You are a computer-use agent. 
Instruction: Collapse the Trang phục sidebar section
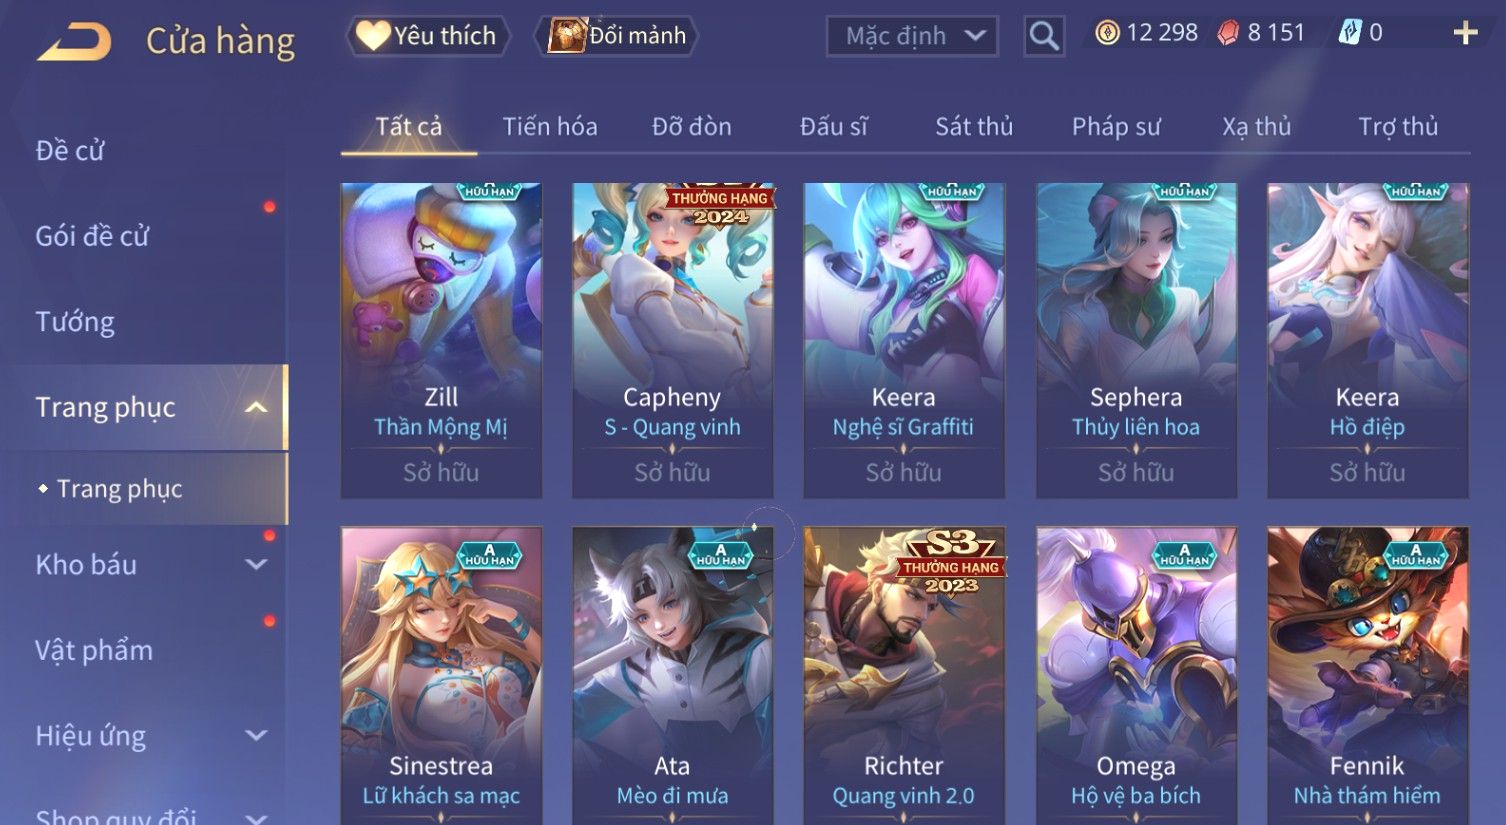point(256,407)
